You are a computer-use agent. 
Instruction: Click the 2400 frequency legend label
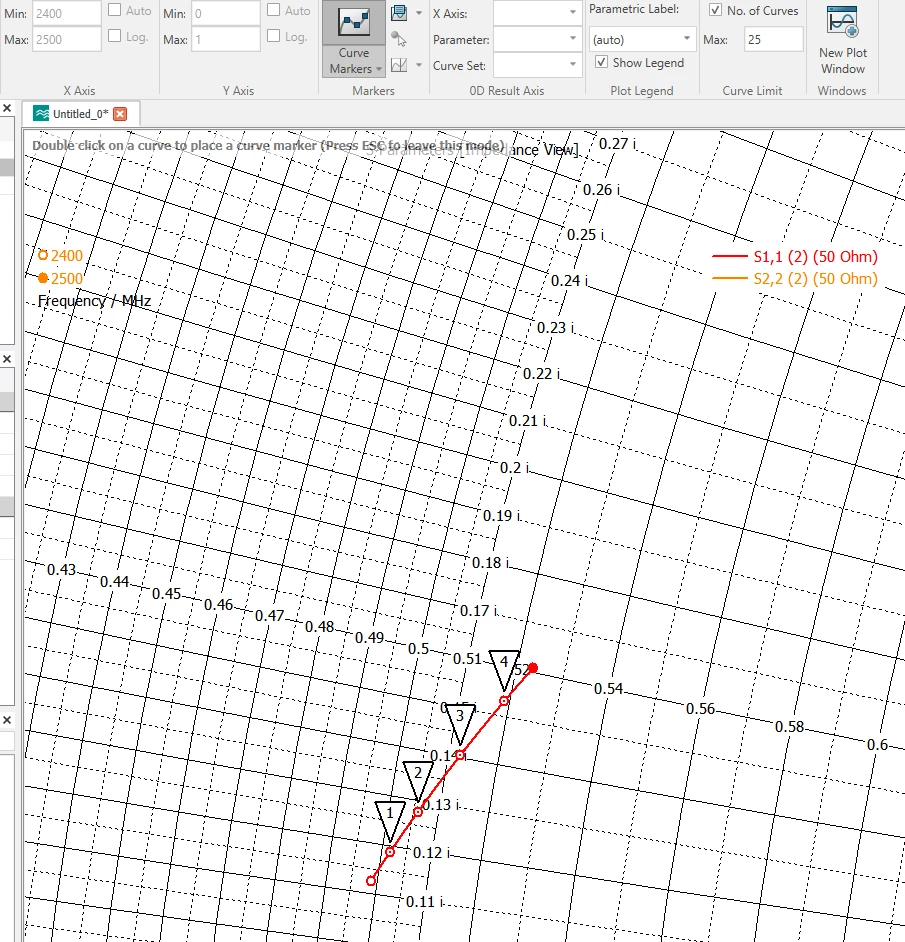66,255
